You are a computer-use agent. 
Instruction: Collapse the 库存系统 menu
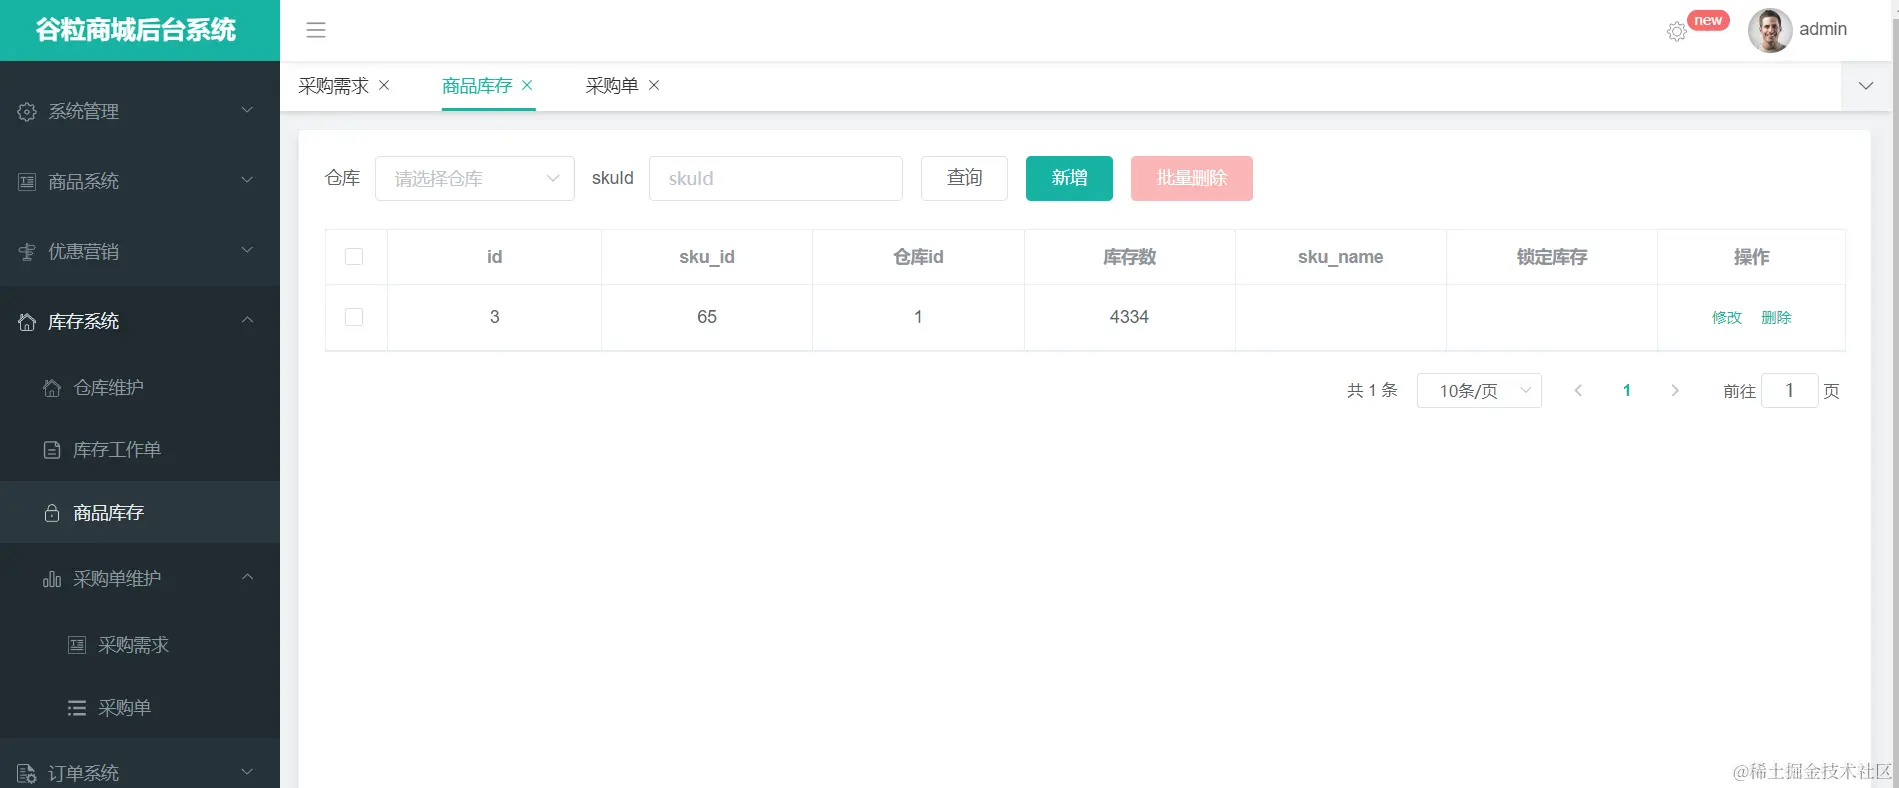tap(247, 320)
